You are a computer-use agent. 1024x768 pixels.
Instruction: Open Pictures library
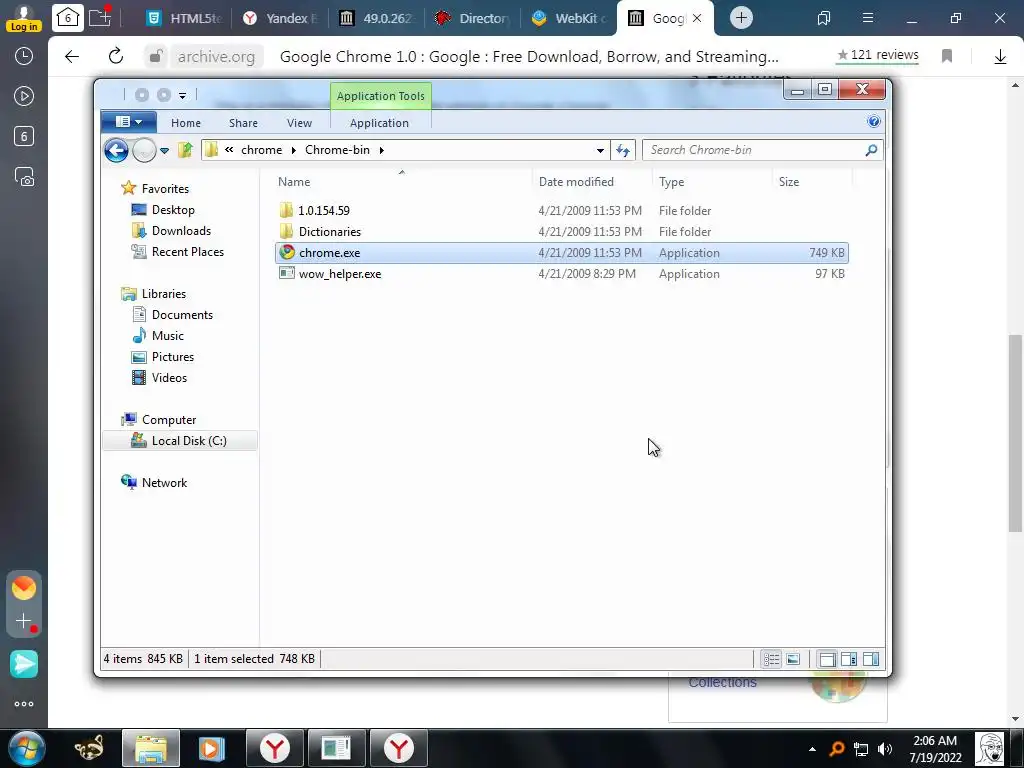(x=172, y=357)
